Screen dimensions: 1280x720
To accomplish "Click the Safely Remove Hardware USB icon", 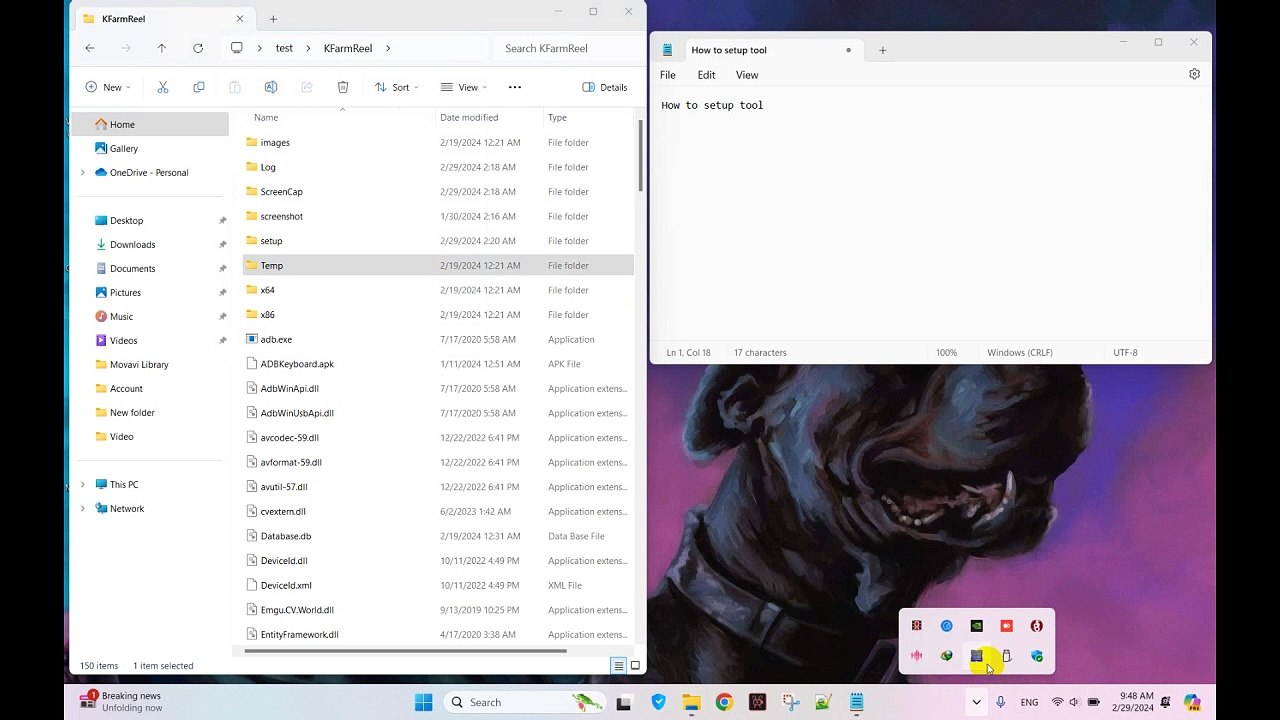I will [1007, 656].
